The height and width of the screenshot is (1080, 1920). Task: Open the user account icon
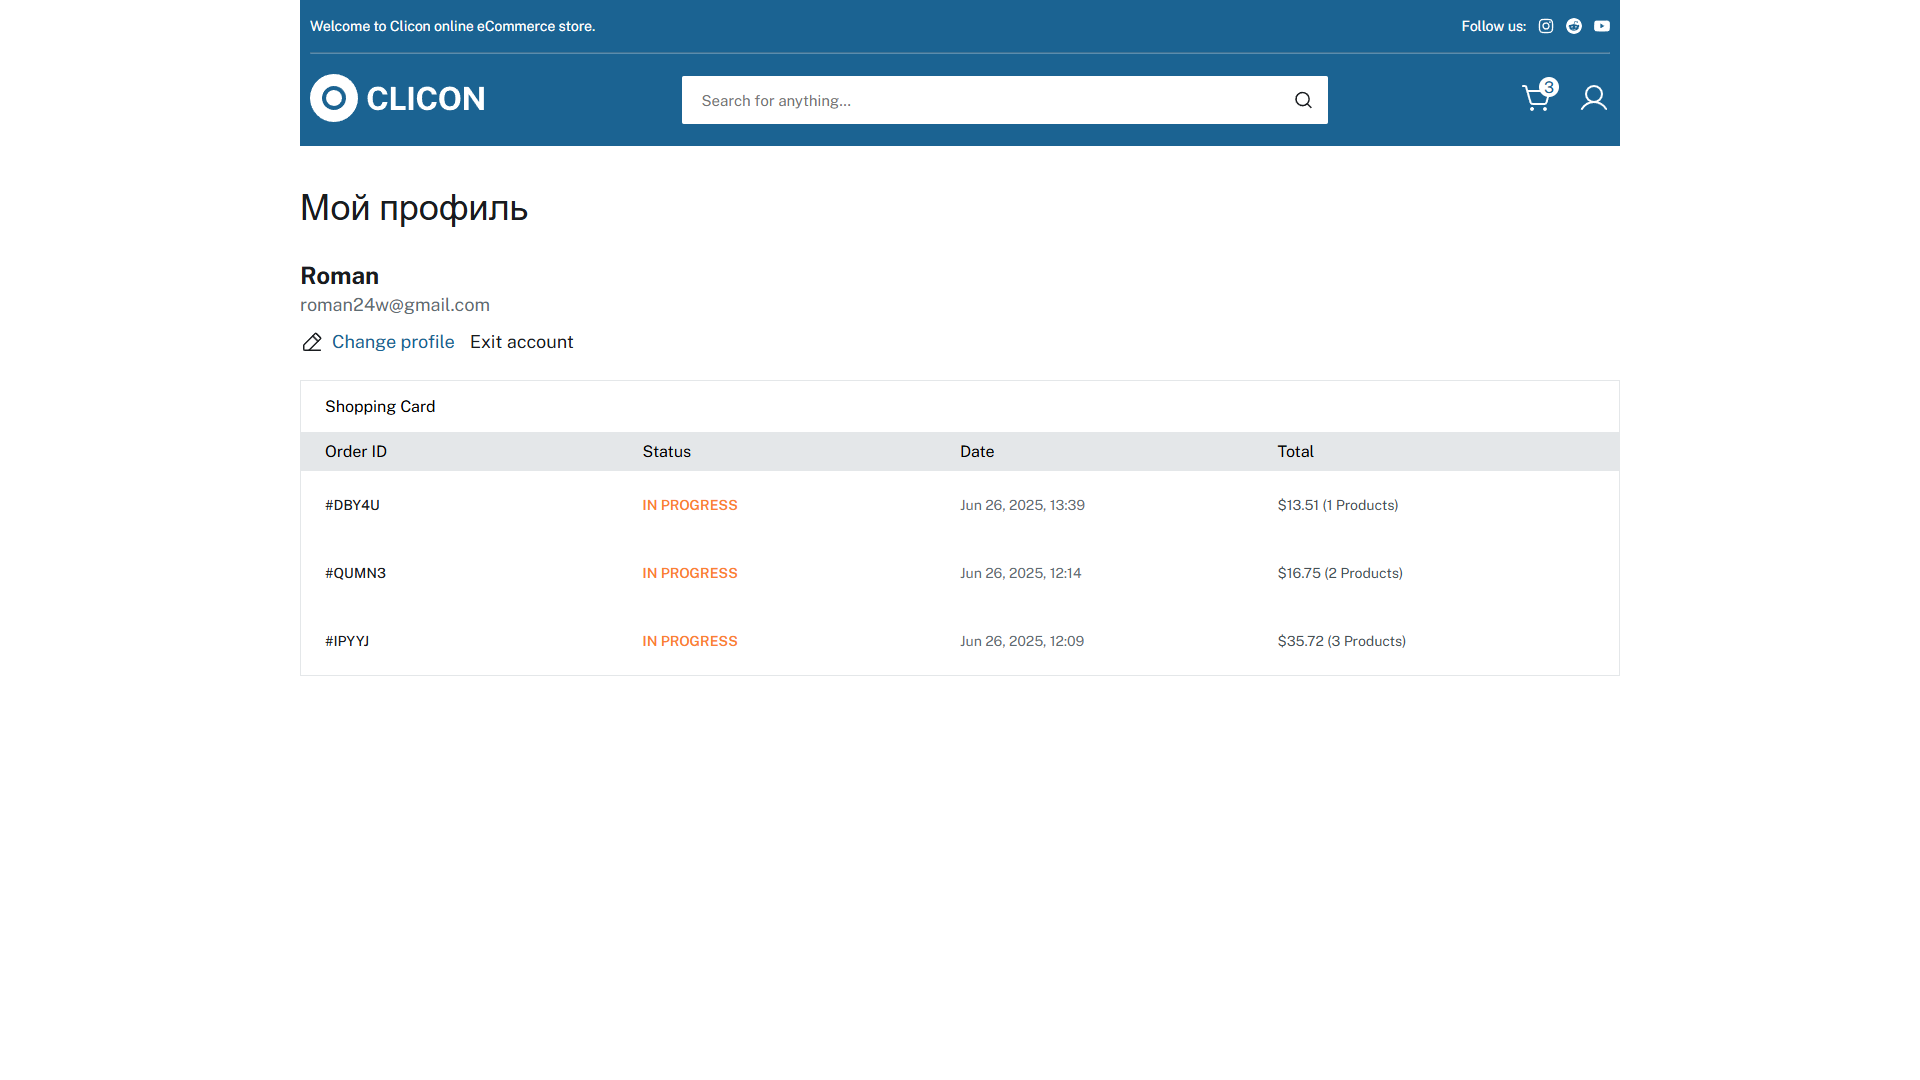tap(1594, 98)
